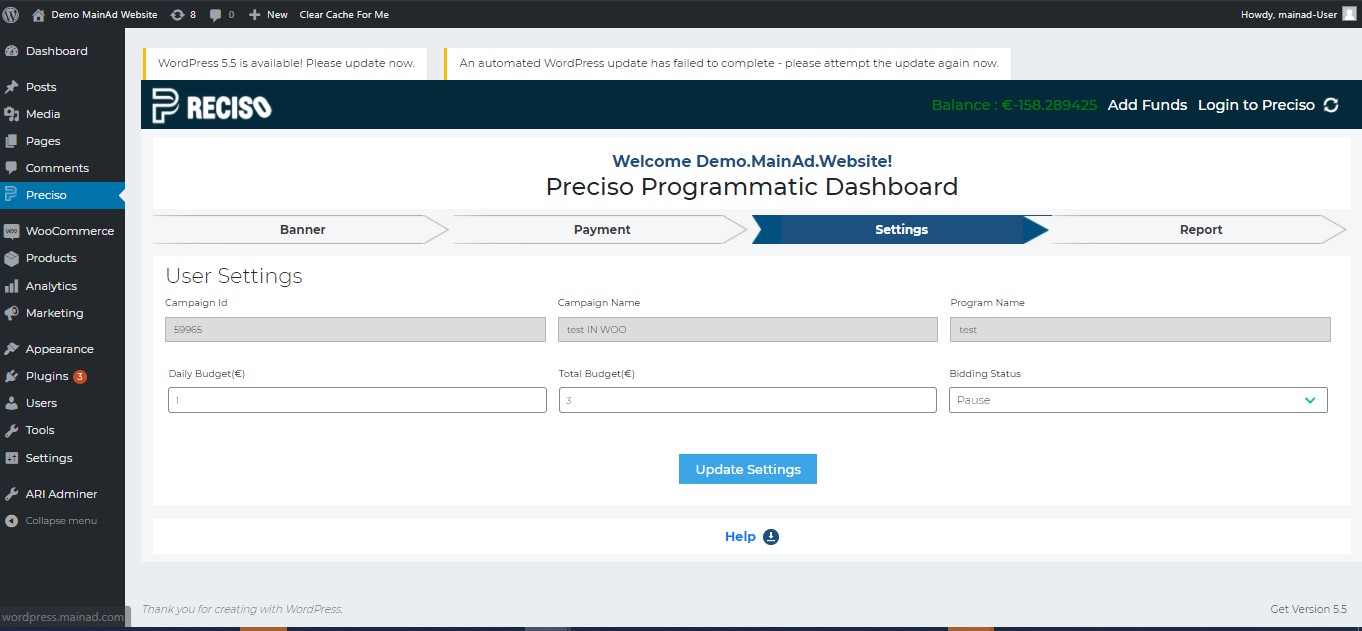The height and width of the screenshot is (631, 1362).
Task: Click the download icon next to Help
Action: [771, 537]
